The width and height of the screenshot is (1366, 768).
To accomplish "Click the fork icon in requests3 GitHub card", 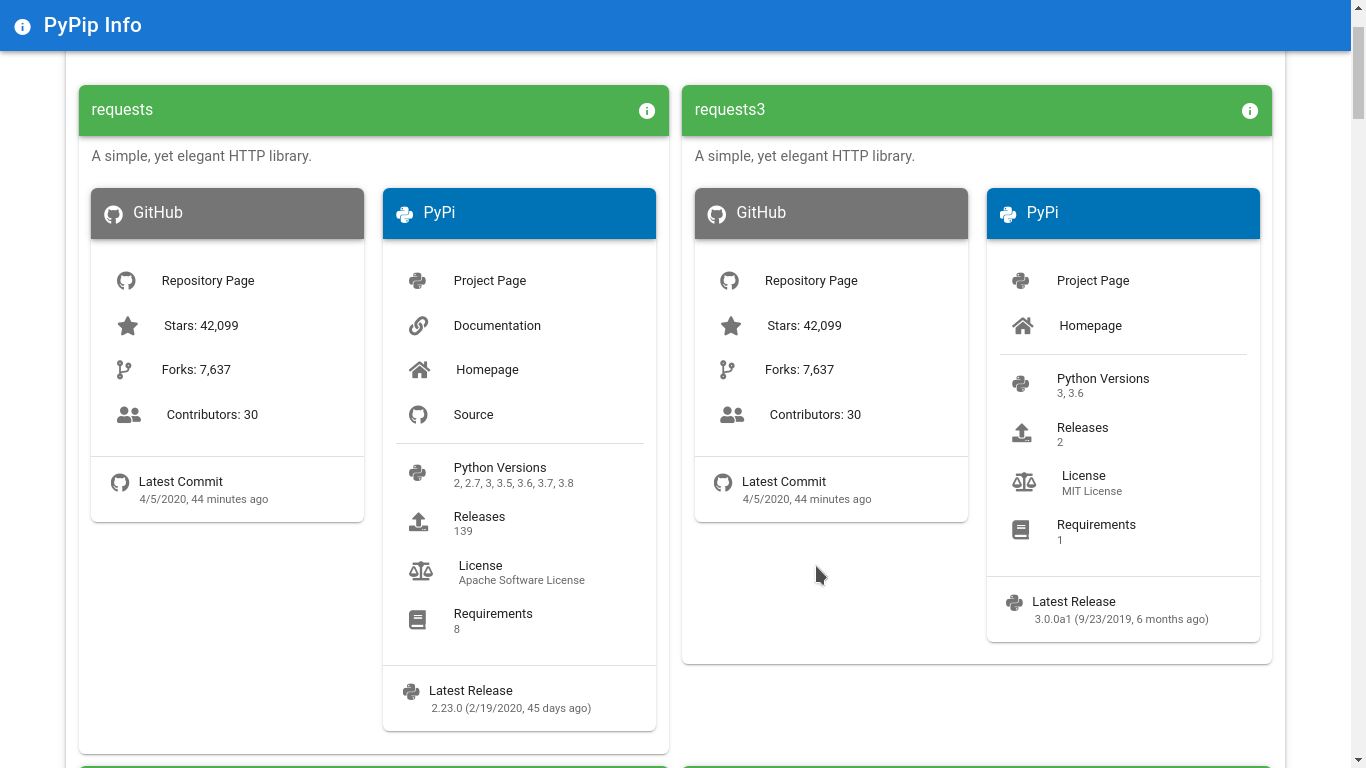I will [727, 370].
